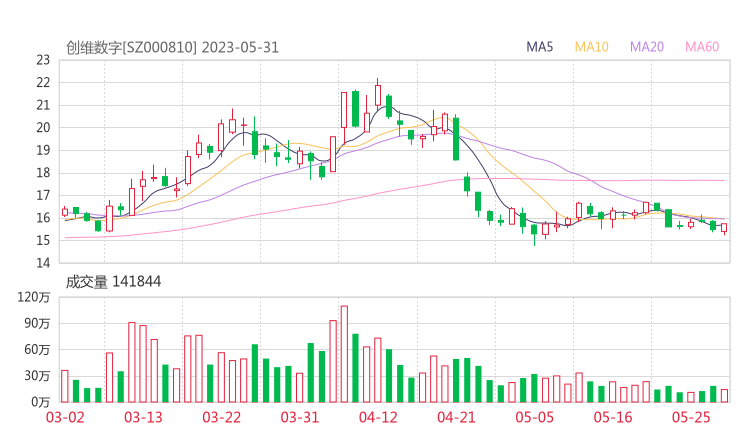The image size is (740, 440).
Task: Click the price axis value 16
Action: pos(43,218)
